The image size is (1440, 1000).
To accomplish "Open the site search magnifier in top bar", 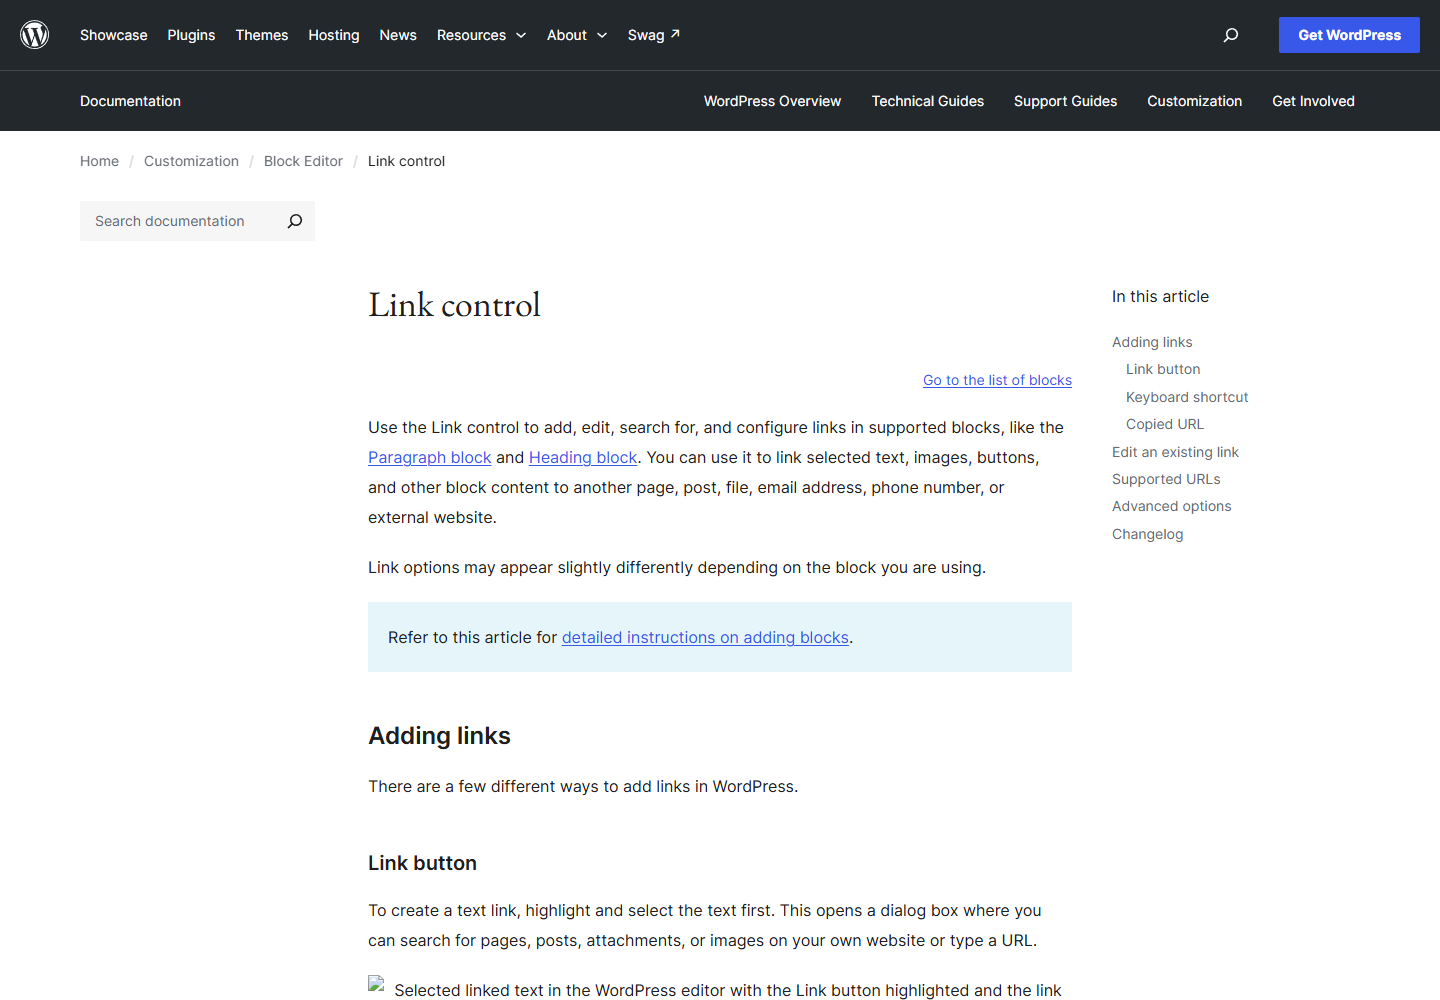I will click(1231, 35).
